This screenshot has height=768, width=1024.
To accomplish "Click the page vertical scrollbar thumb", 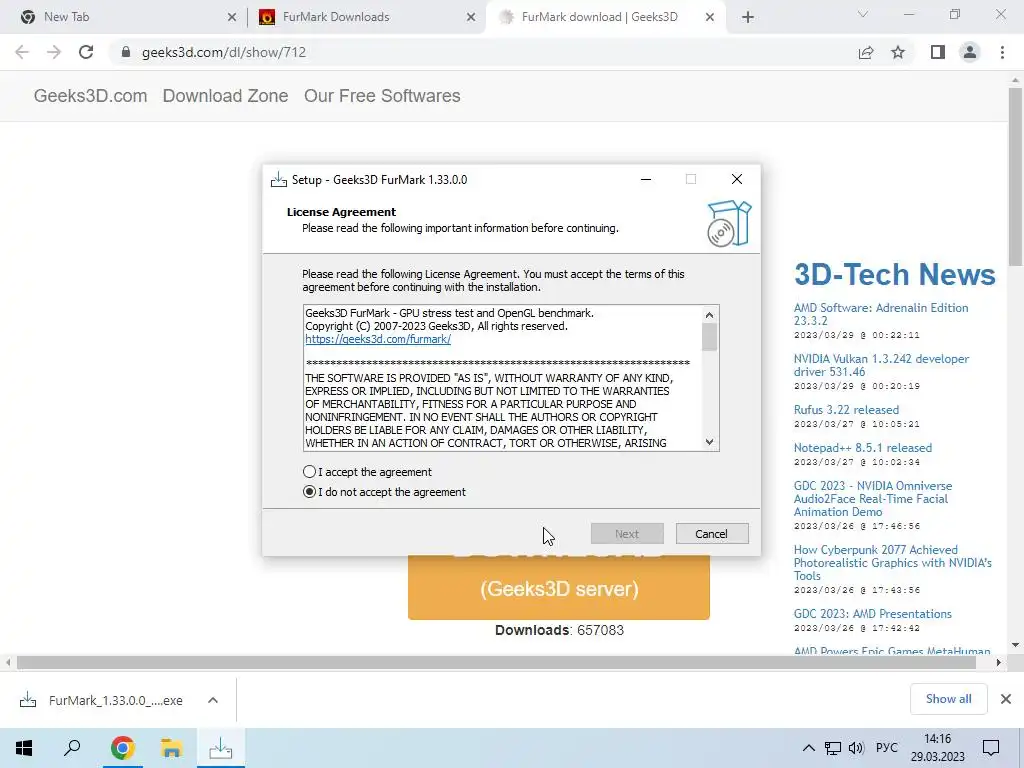I will click(x=1015, y=176).
